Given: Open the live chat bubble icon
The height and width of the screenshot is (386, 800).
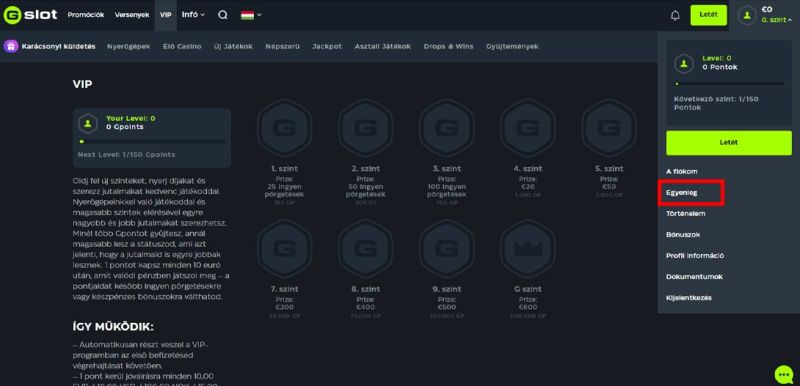Looking at the screenshot, I should tap(783, 375).
